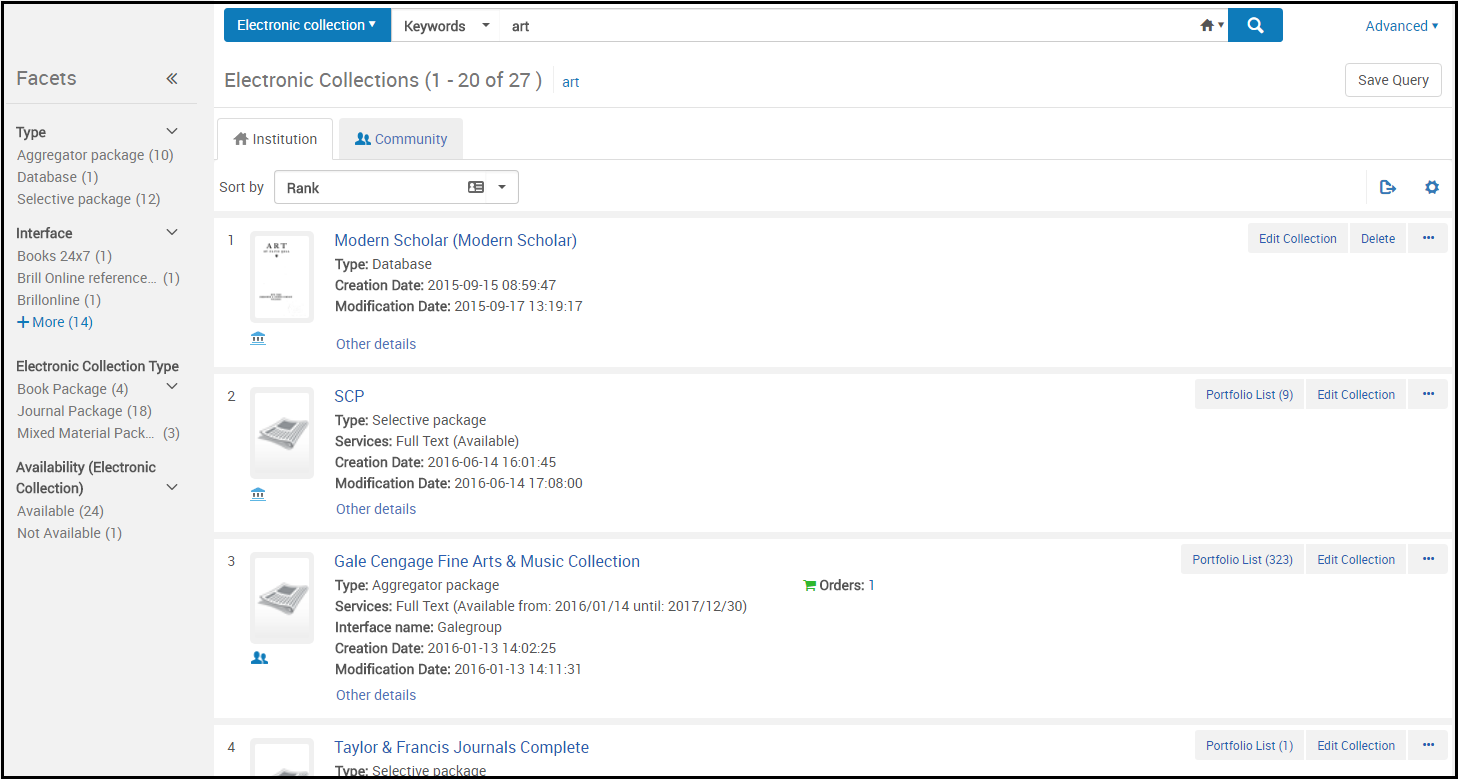
Task: Filter by Books 24x7 (1) interface
Action: click(64, 256)
